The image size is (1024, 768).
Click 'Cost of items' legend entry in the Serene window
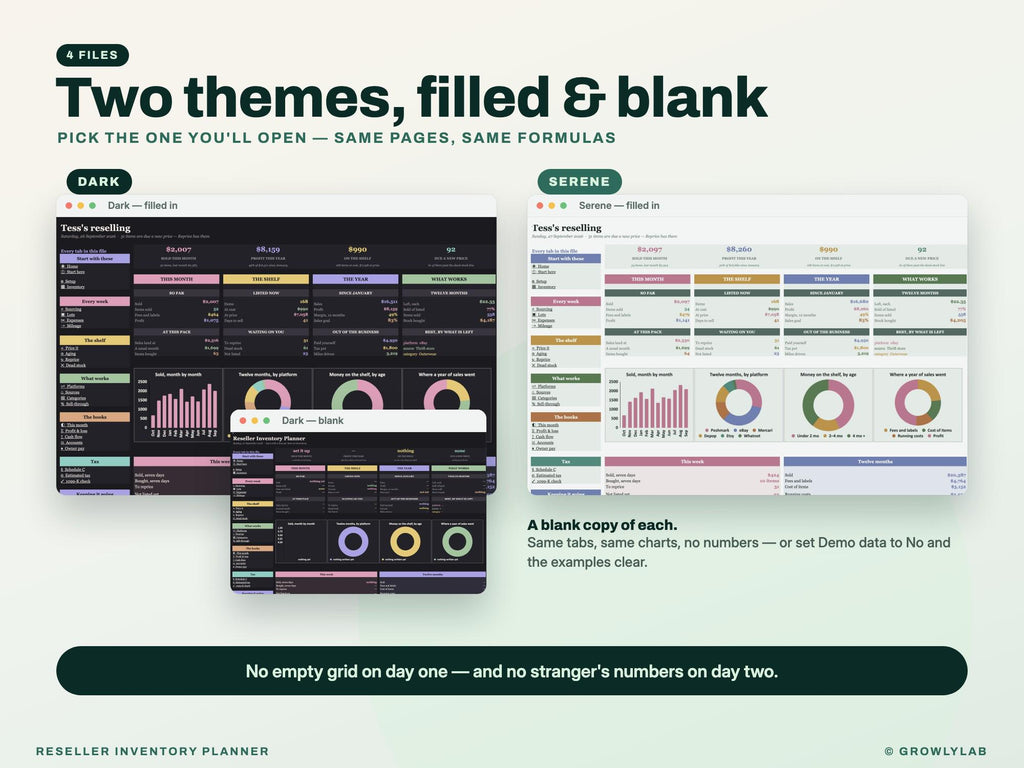click(x=936, y=430)
